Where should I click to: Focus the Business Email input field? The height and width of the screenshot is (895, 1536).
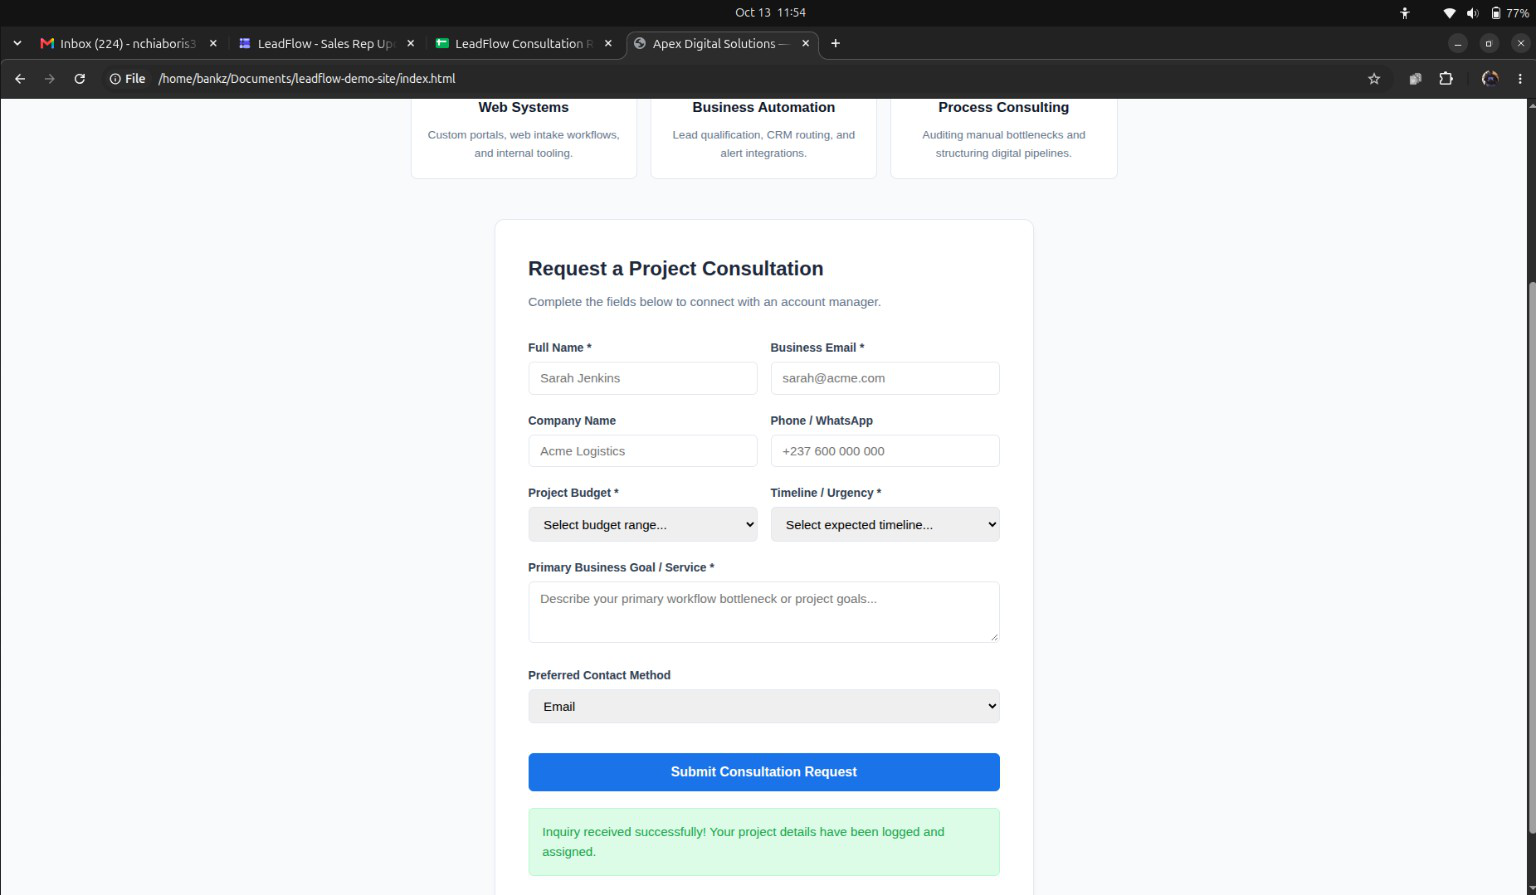tap(885, 378)
